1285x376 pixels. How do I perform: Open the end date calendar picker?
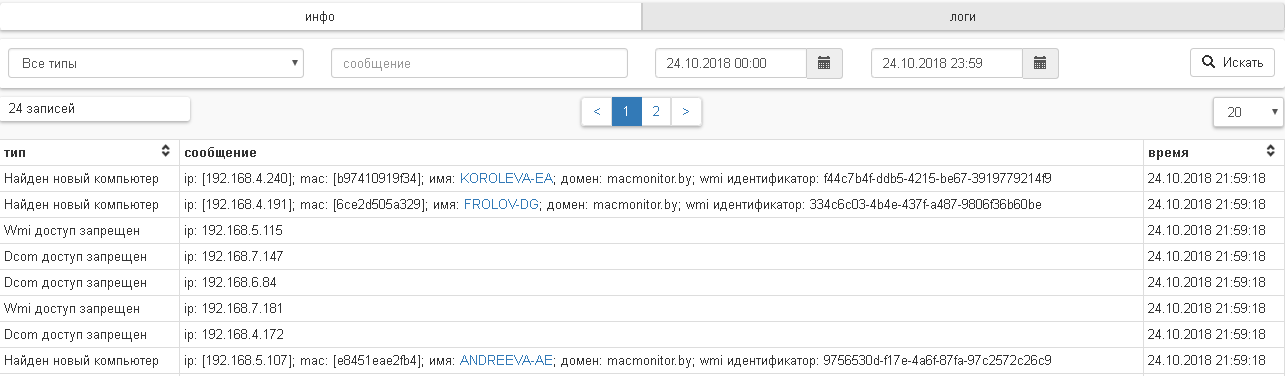click(x=1040, y=63)
